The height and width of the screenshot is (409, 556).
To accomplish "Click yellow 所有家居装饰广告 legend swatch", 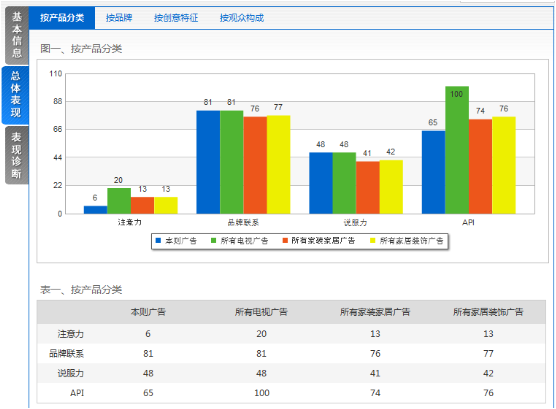I will 373,241.
